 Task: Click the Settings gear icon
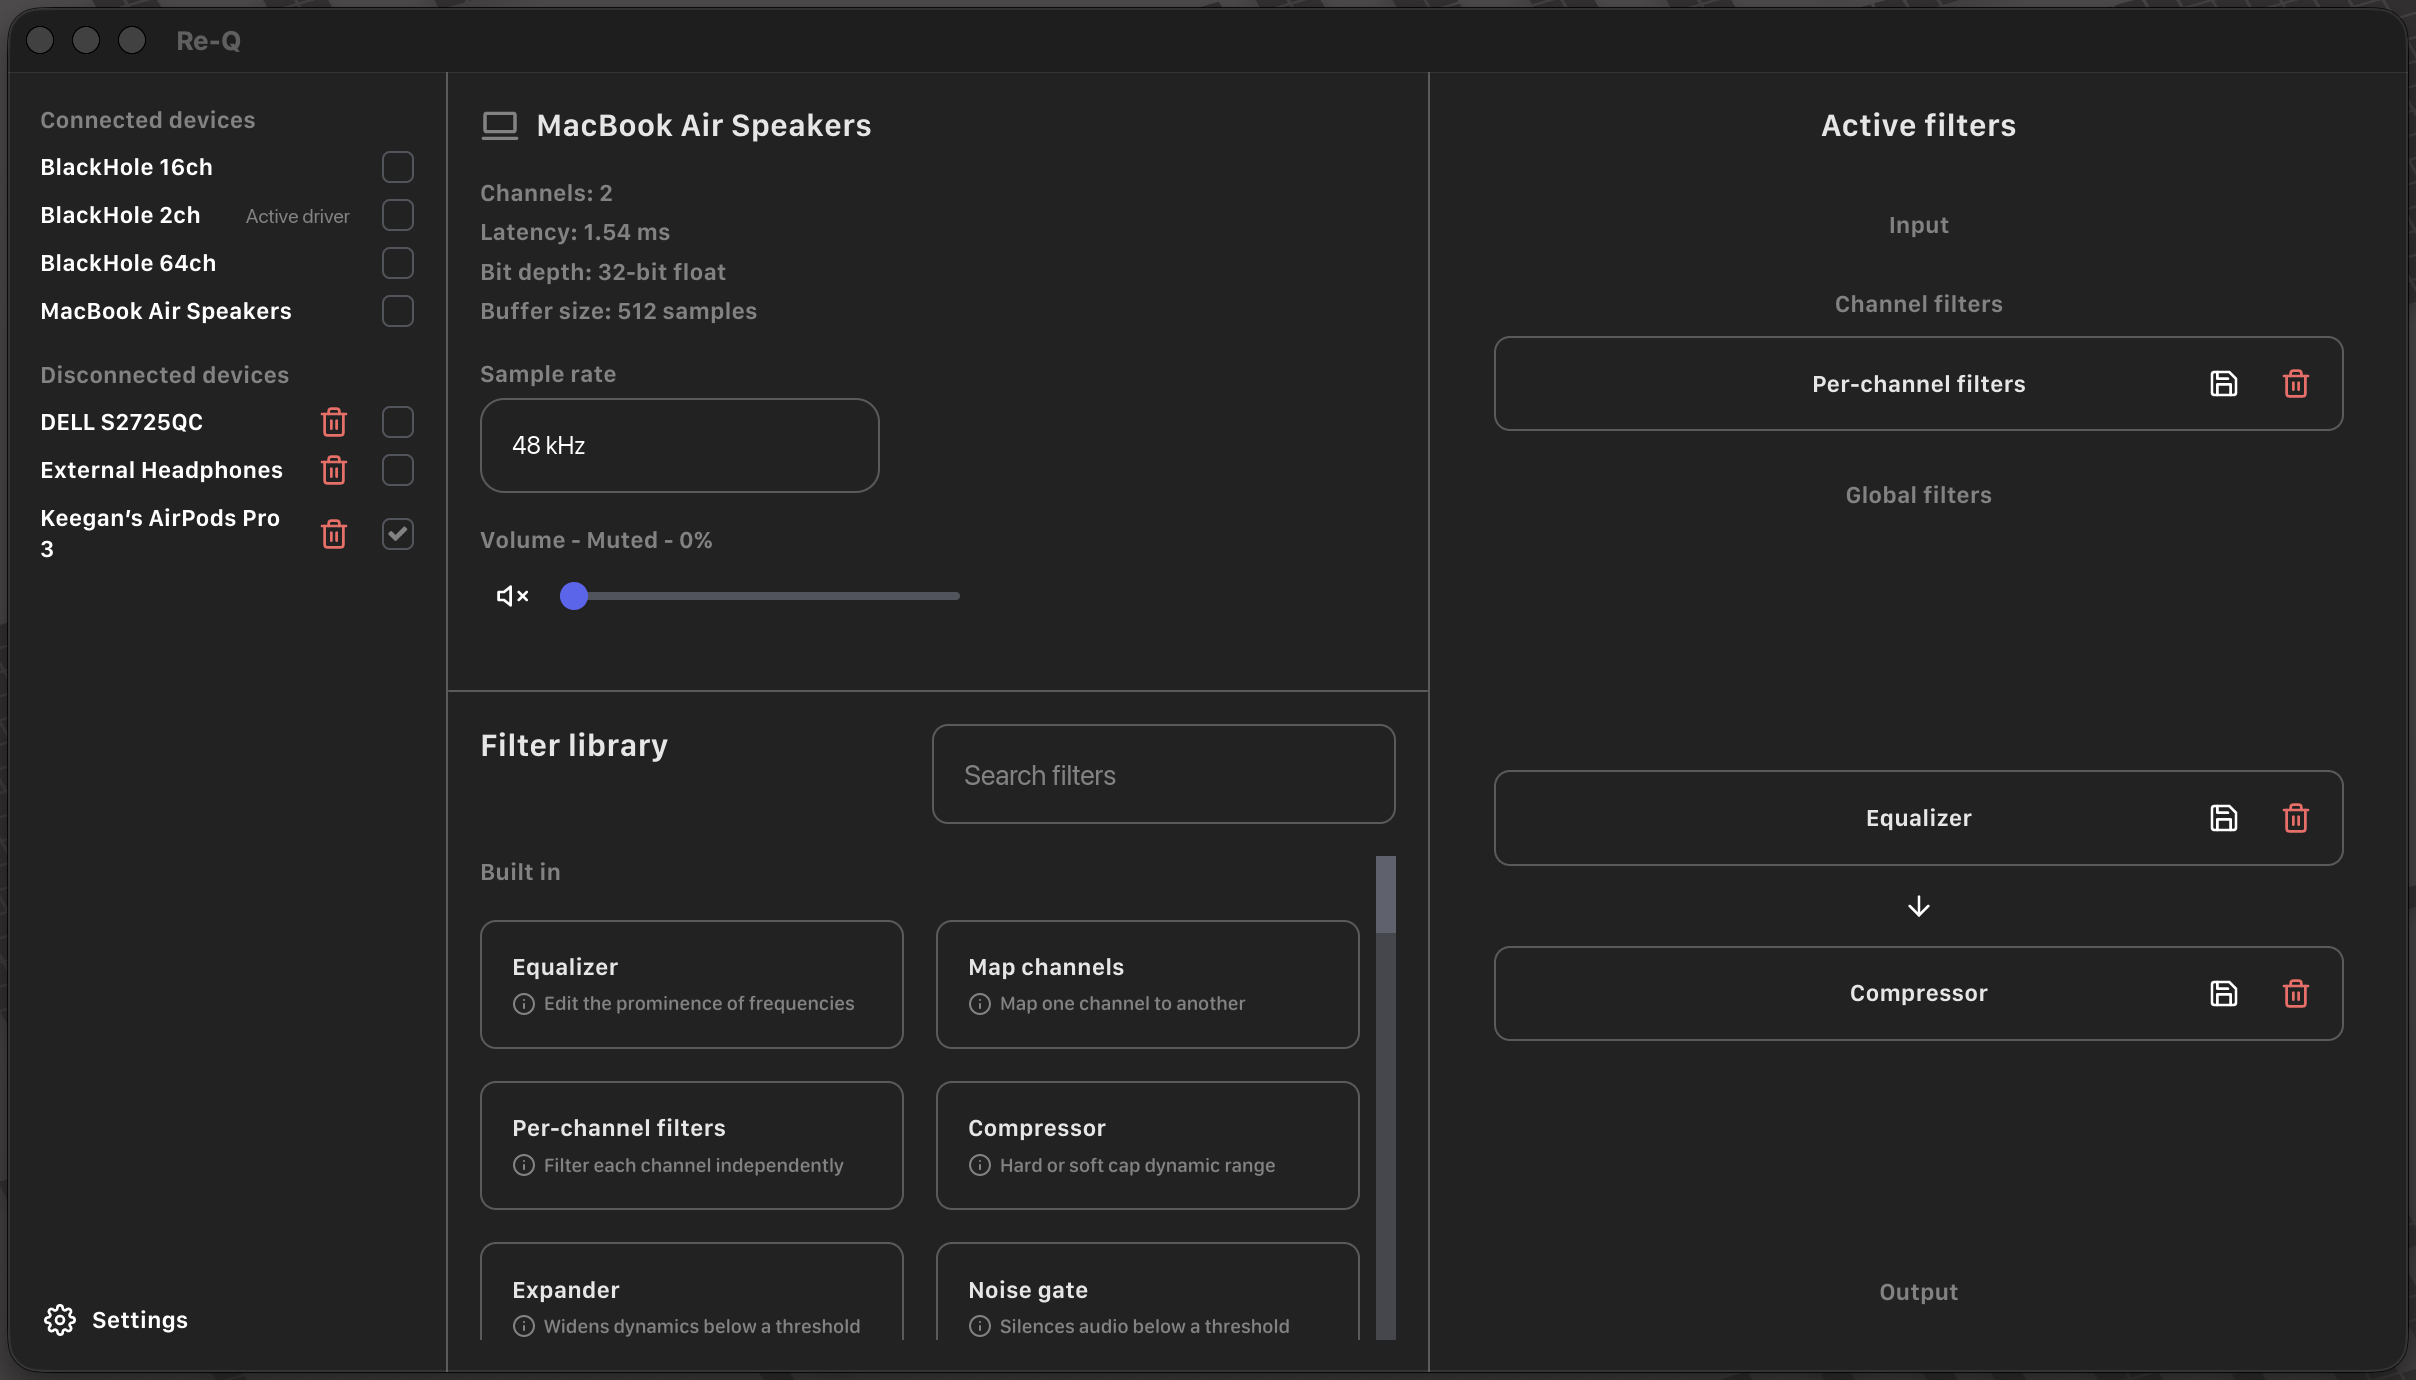(60, 1320)
